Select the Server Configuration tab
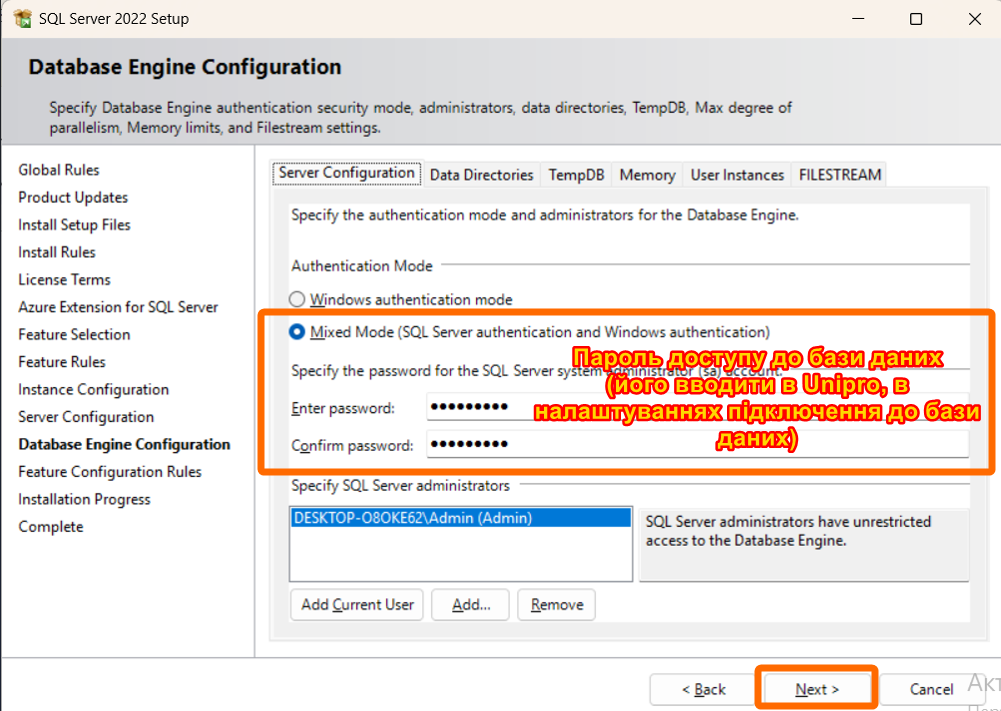The image size is (1001, 711). tap(347, 173)
